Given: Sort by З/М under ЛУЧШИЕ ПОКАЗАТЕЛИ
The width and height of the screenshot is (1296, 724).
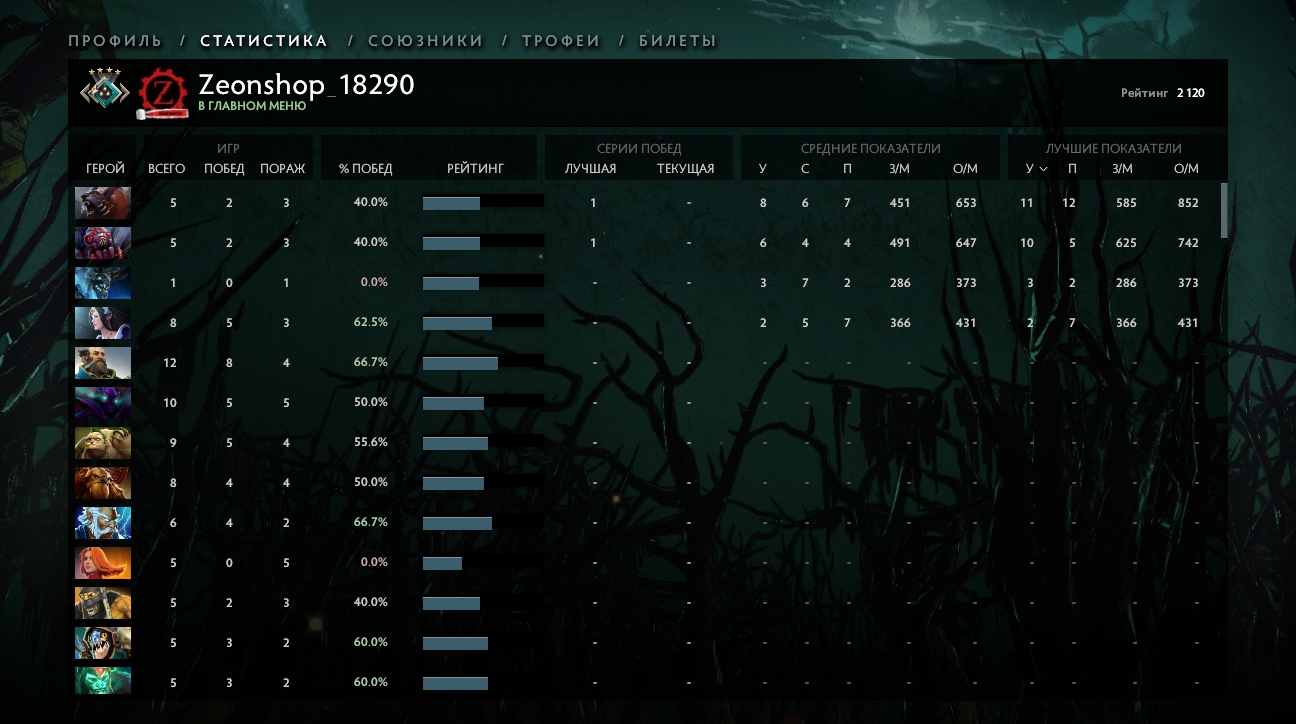Looking at the screenshot, I should click(x=1122, y=169).
